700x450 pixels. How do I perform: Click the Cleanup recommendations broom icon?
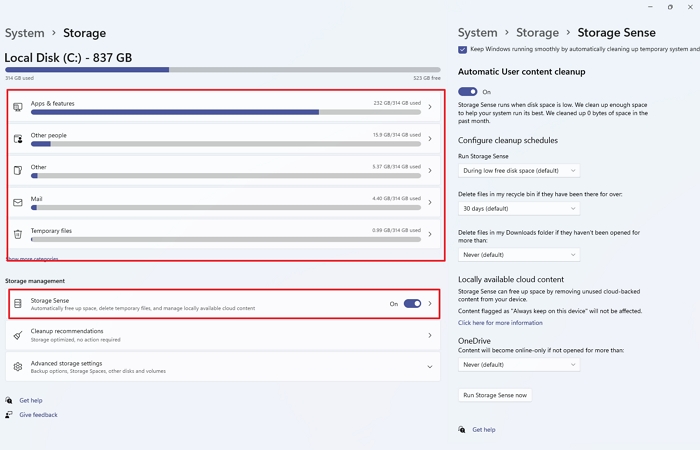pyautogui.click(x=18, y=335)
